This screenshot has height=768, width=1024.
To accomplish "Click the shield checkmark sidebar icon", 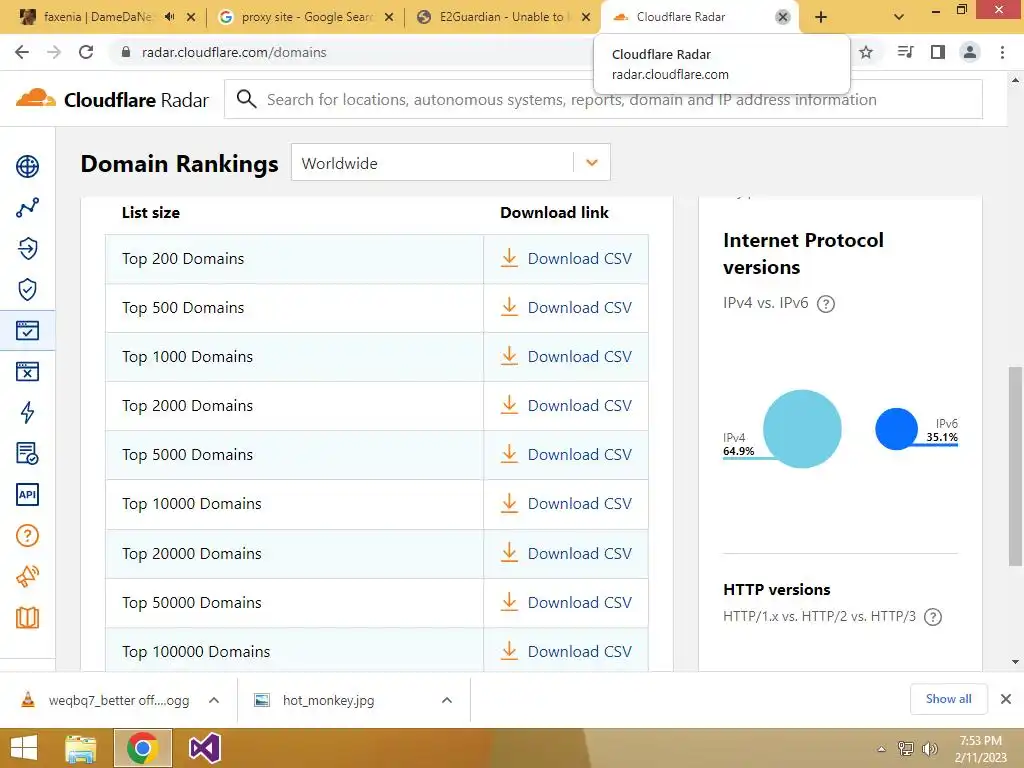I will 27,289.
